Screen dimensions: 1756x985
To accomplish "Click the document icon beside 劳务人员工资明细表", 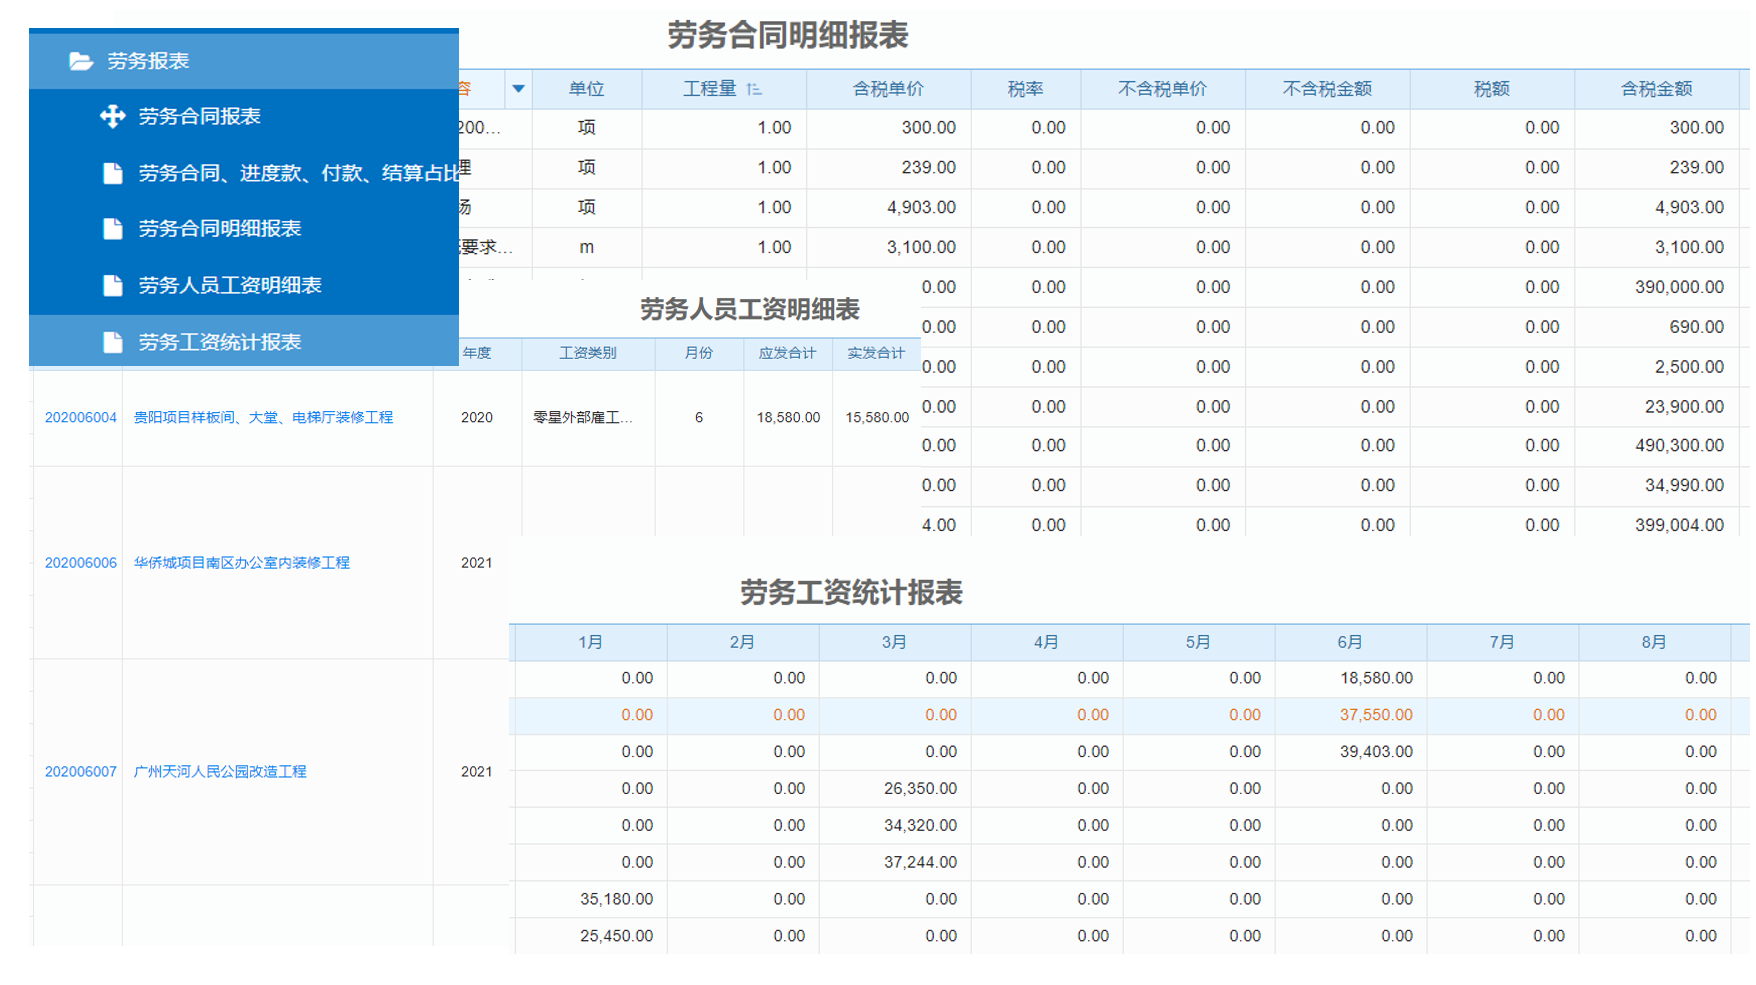I will tap(112, 286).
